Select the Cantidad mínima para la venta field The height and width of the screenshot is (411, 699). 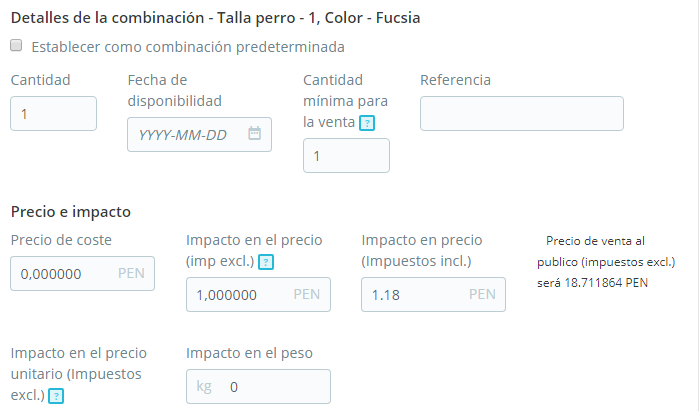[x=346, y=156]
